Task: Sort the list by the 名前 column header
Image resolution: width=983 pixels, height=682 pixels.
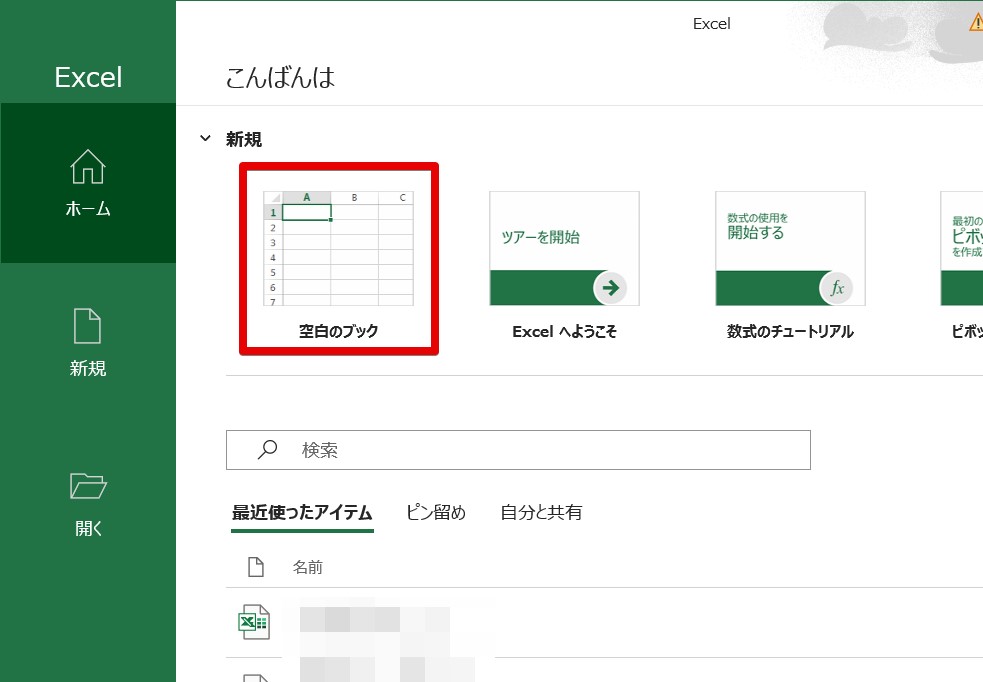Action: [308, 567]
